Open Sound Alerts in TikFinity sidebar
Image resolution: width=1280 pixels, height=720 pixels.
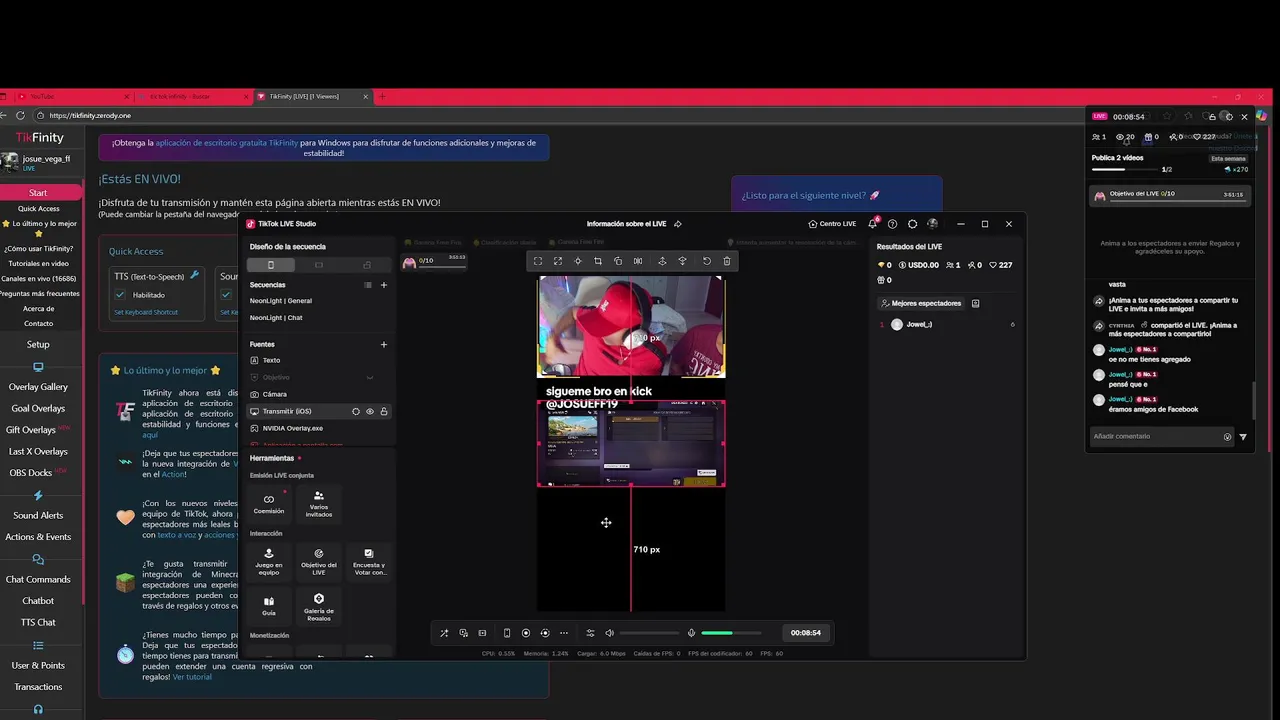[x=38, y=515]
